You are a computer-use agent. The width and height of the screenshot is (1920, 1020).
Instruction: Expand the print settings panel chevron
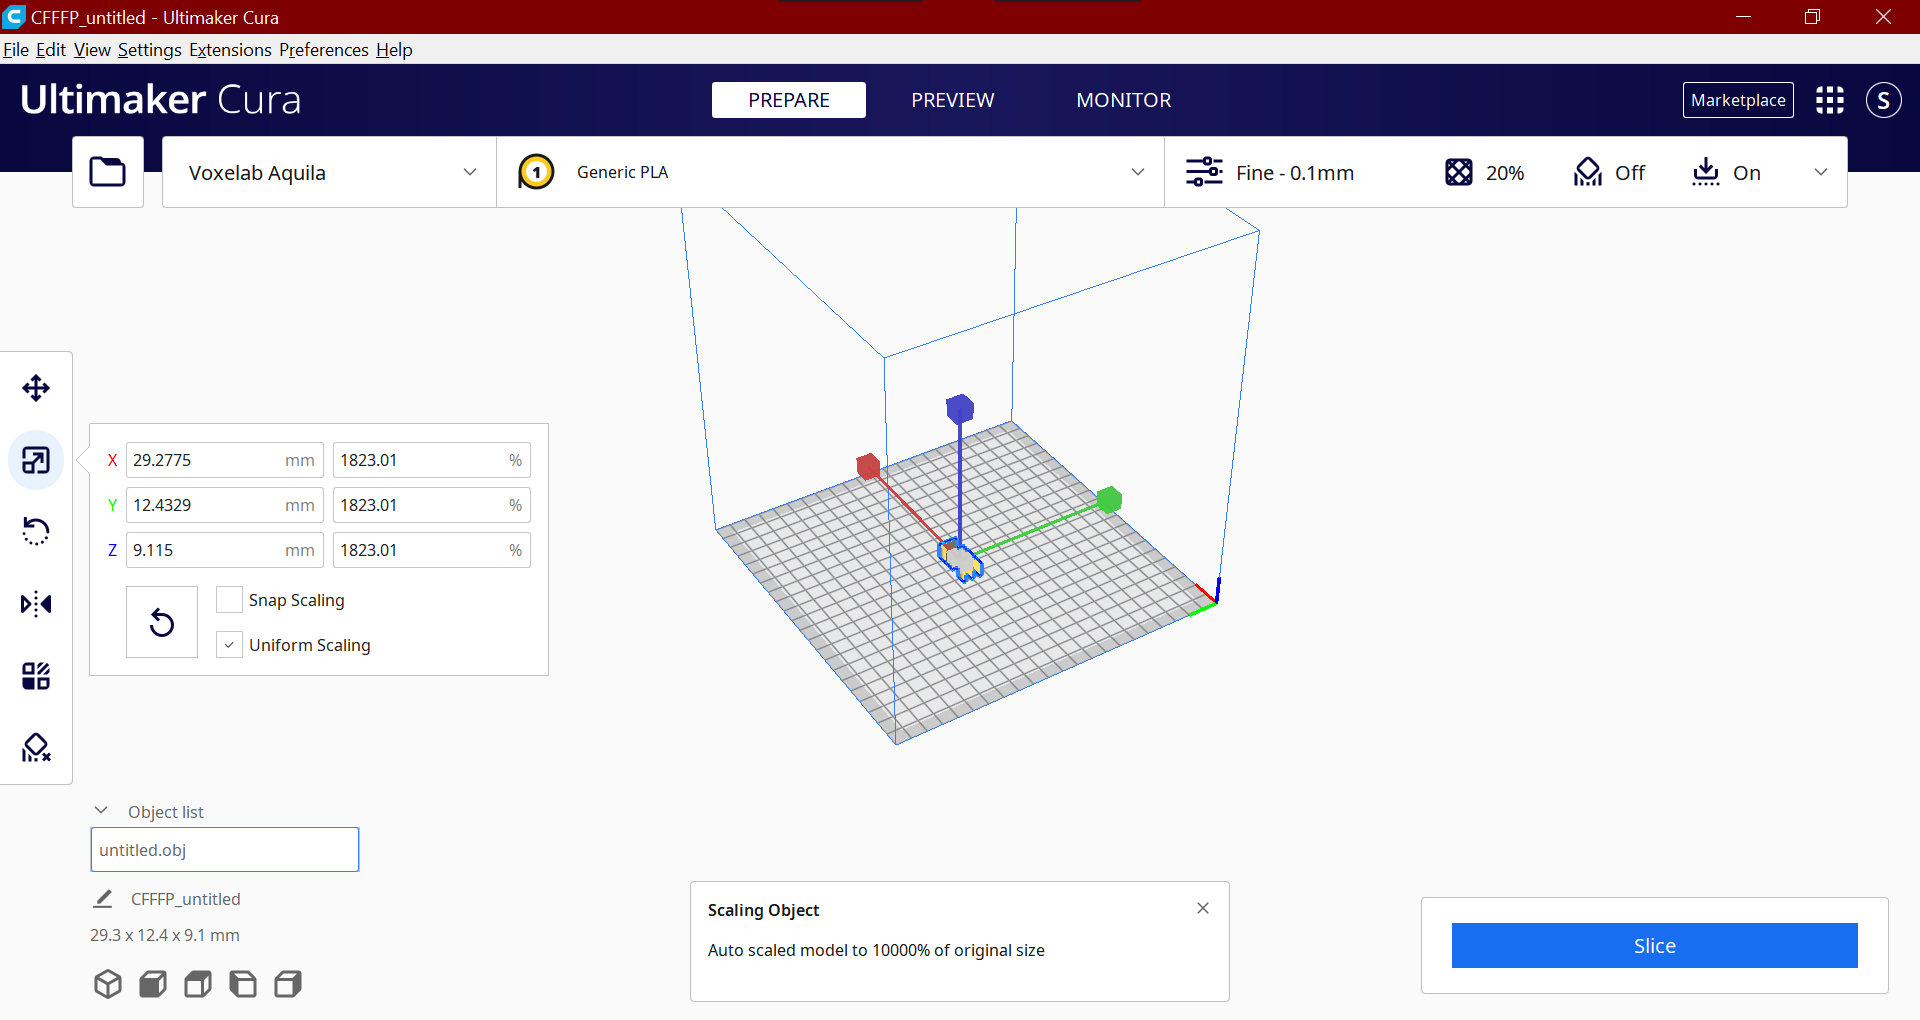[x=1821, y=172]
